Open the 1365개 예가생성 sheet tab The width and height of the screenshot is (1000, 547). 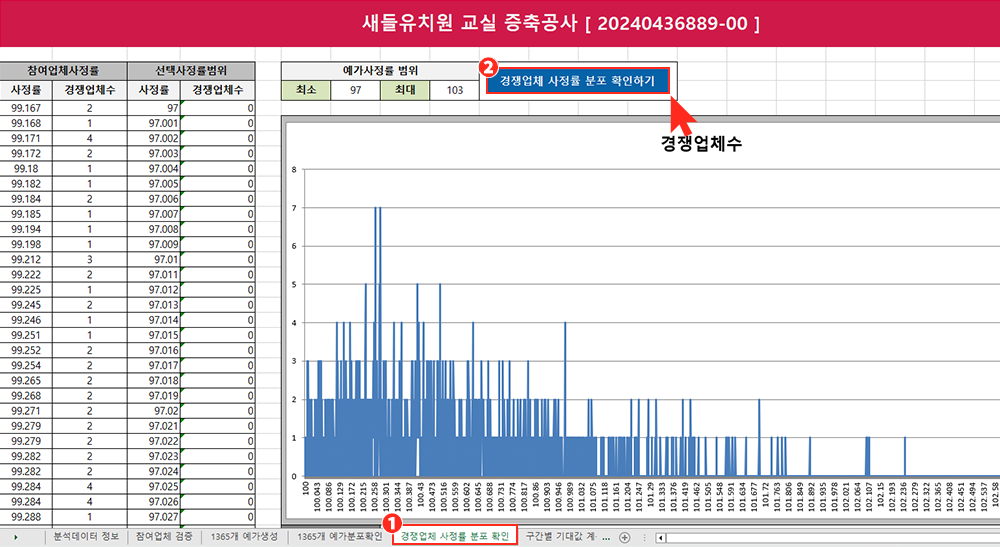[244, 537]
